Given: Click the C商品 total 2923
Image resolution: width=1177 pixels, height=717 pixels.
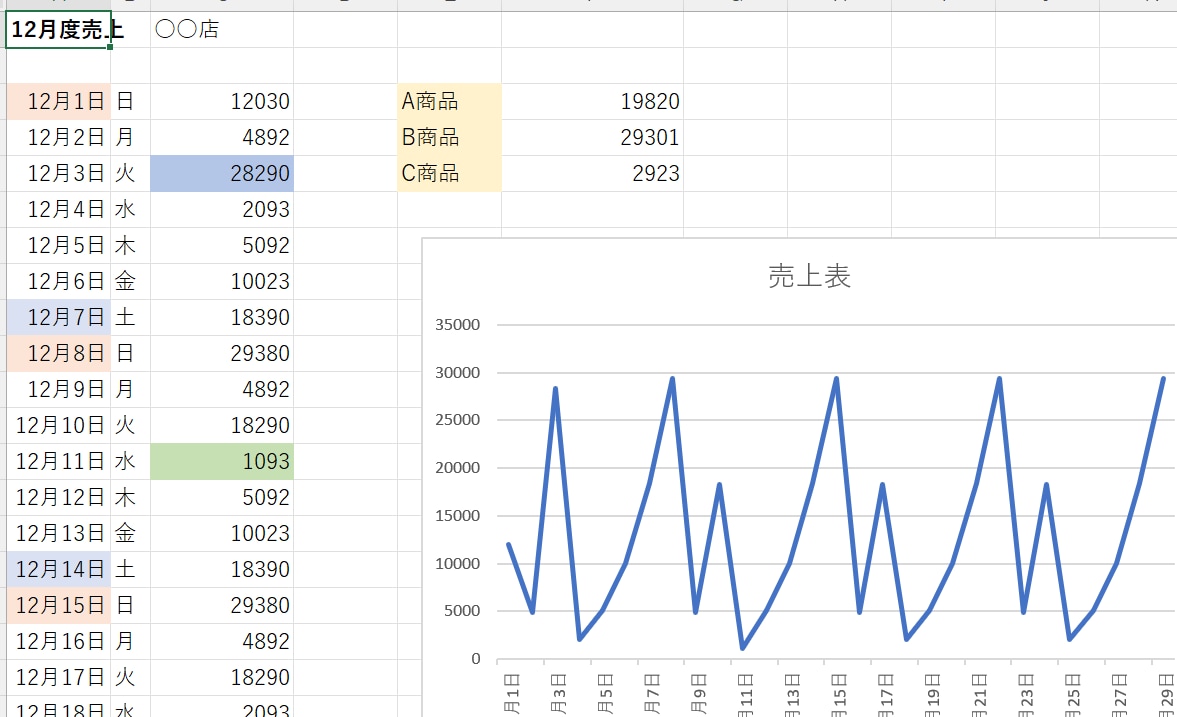Looking at the screenshot, I should tap(592, 173).
